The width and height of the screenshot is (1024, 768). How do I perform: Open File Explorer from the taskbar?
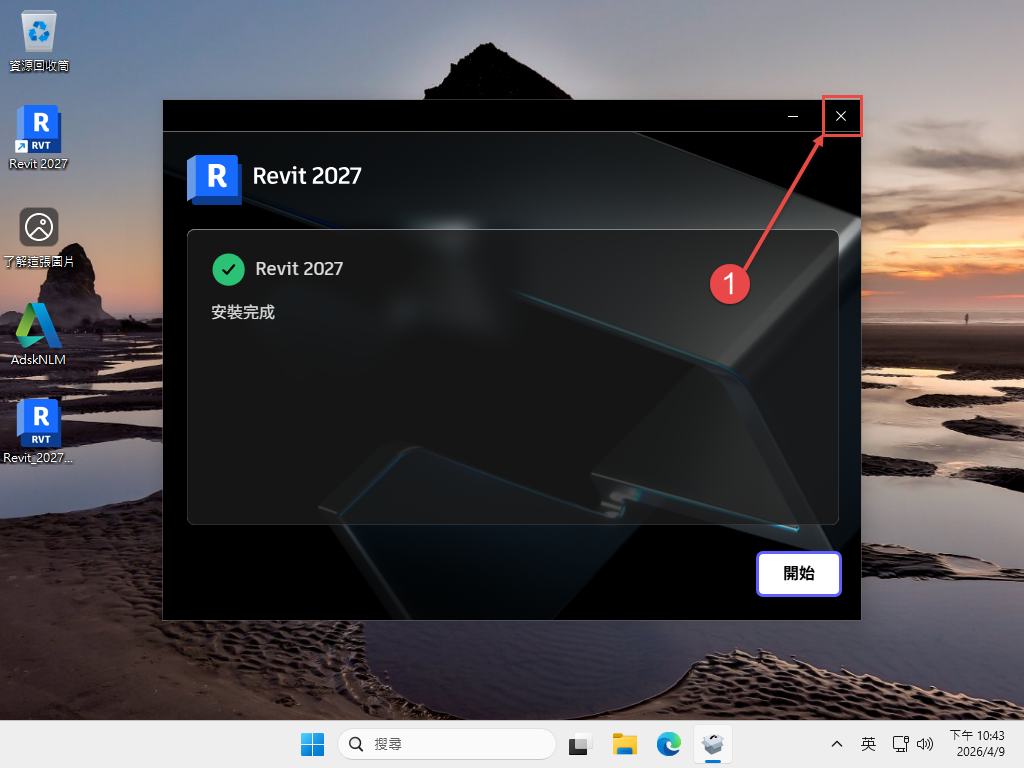pos(625,744)
